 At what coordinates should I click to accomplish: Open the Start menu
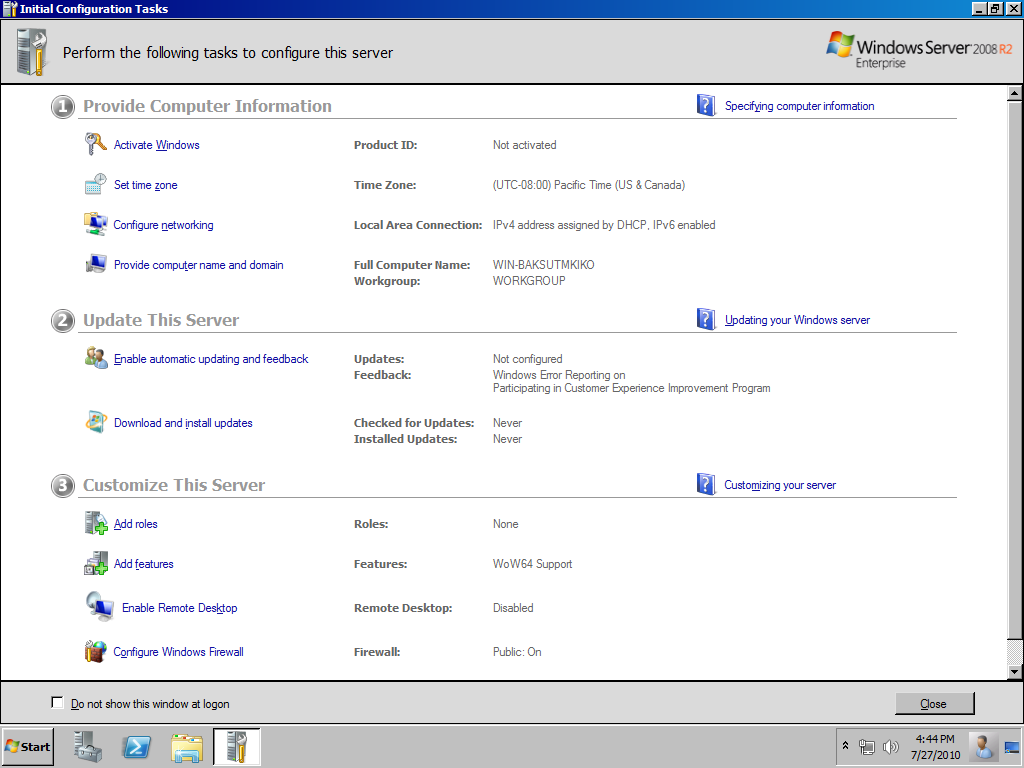point(28,747)
